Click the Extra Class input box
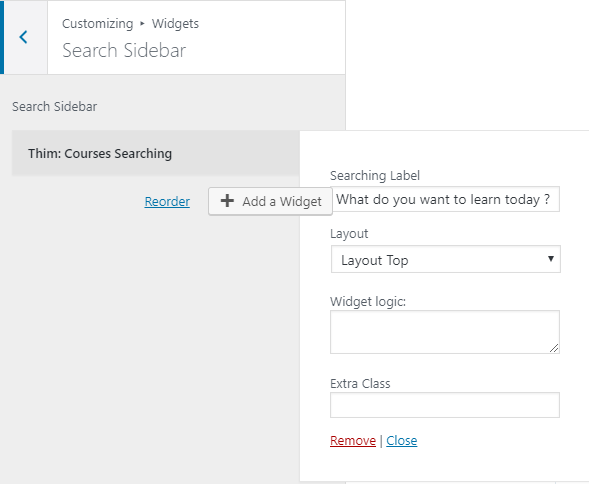The width and height of the screenshot is (589, 484). pyautogui.click(x=445, y=405)
